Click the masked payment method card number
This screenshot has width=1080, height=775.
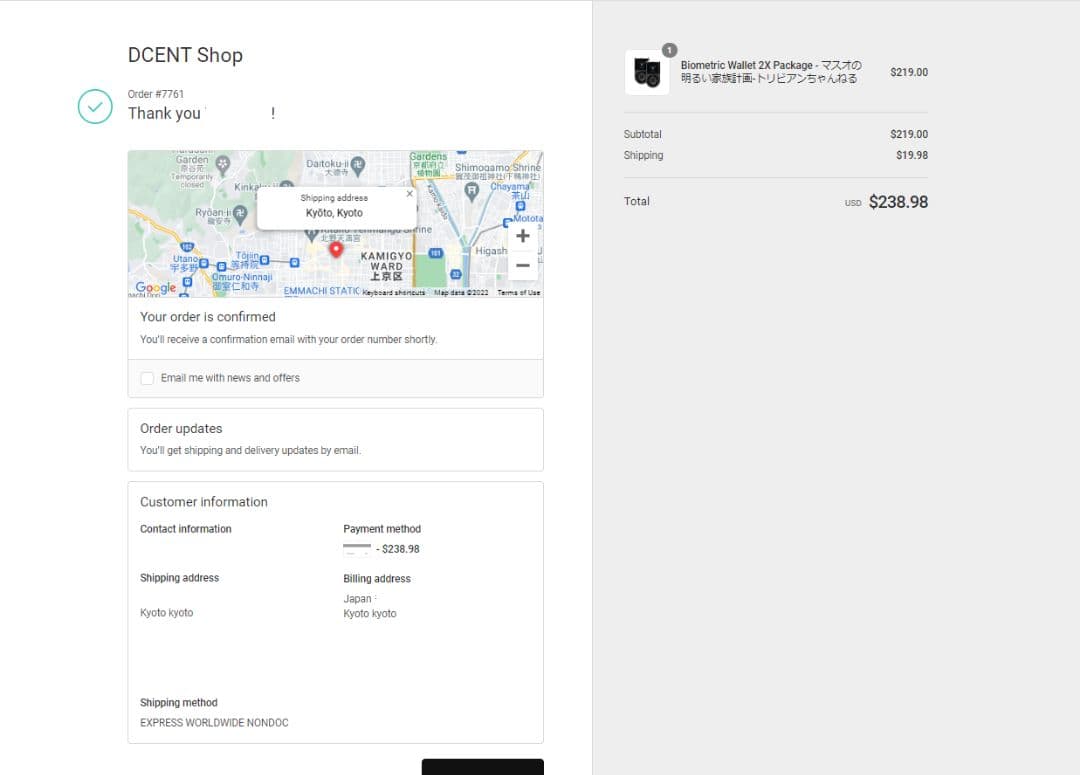[358, 549]
